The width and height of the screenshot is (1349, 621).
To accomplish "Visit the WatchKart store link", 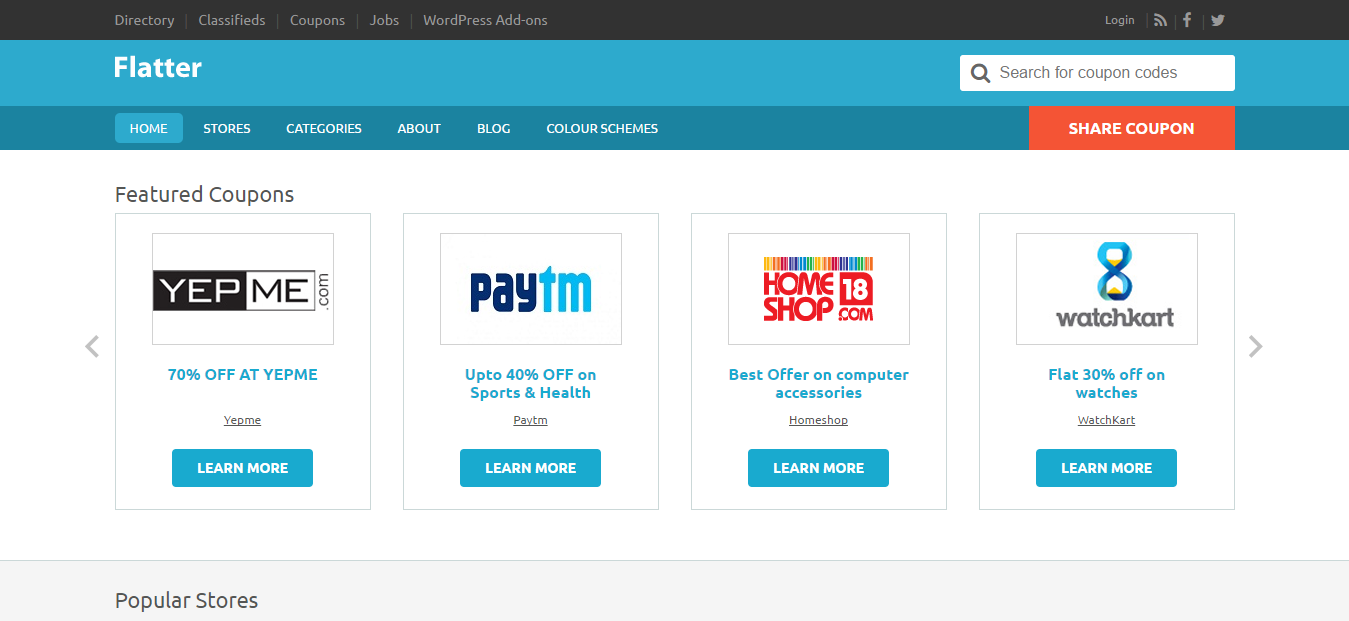I will (x=1107, y=420).
